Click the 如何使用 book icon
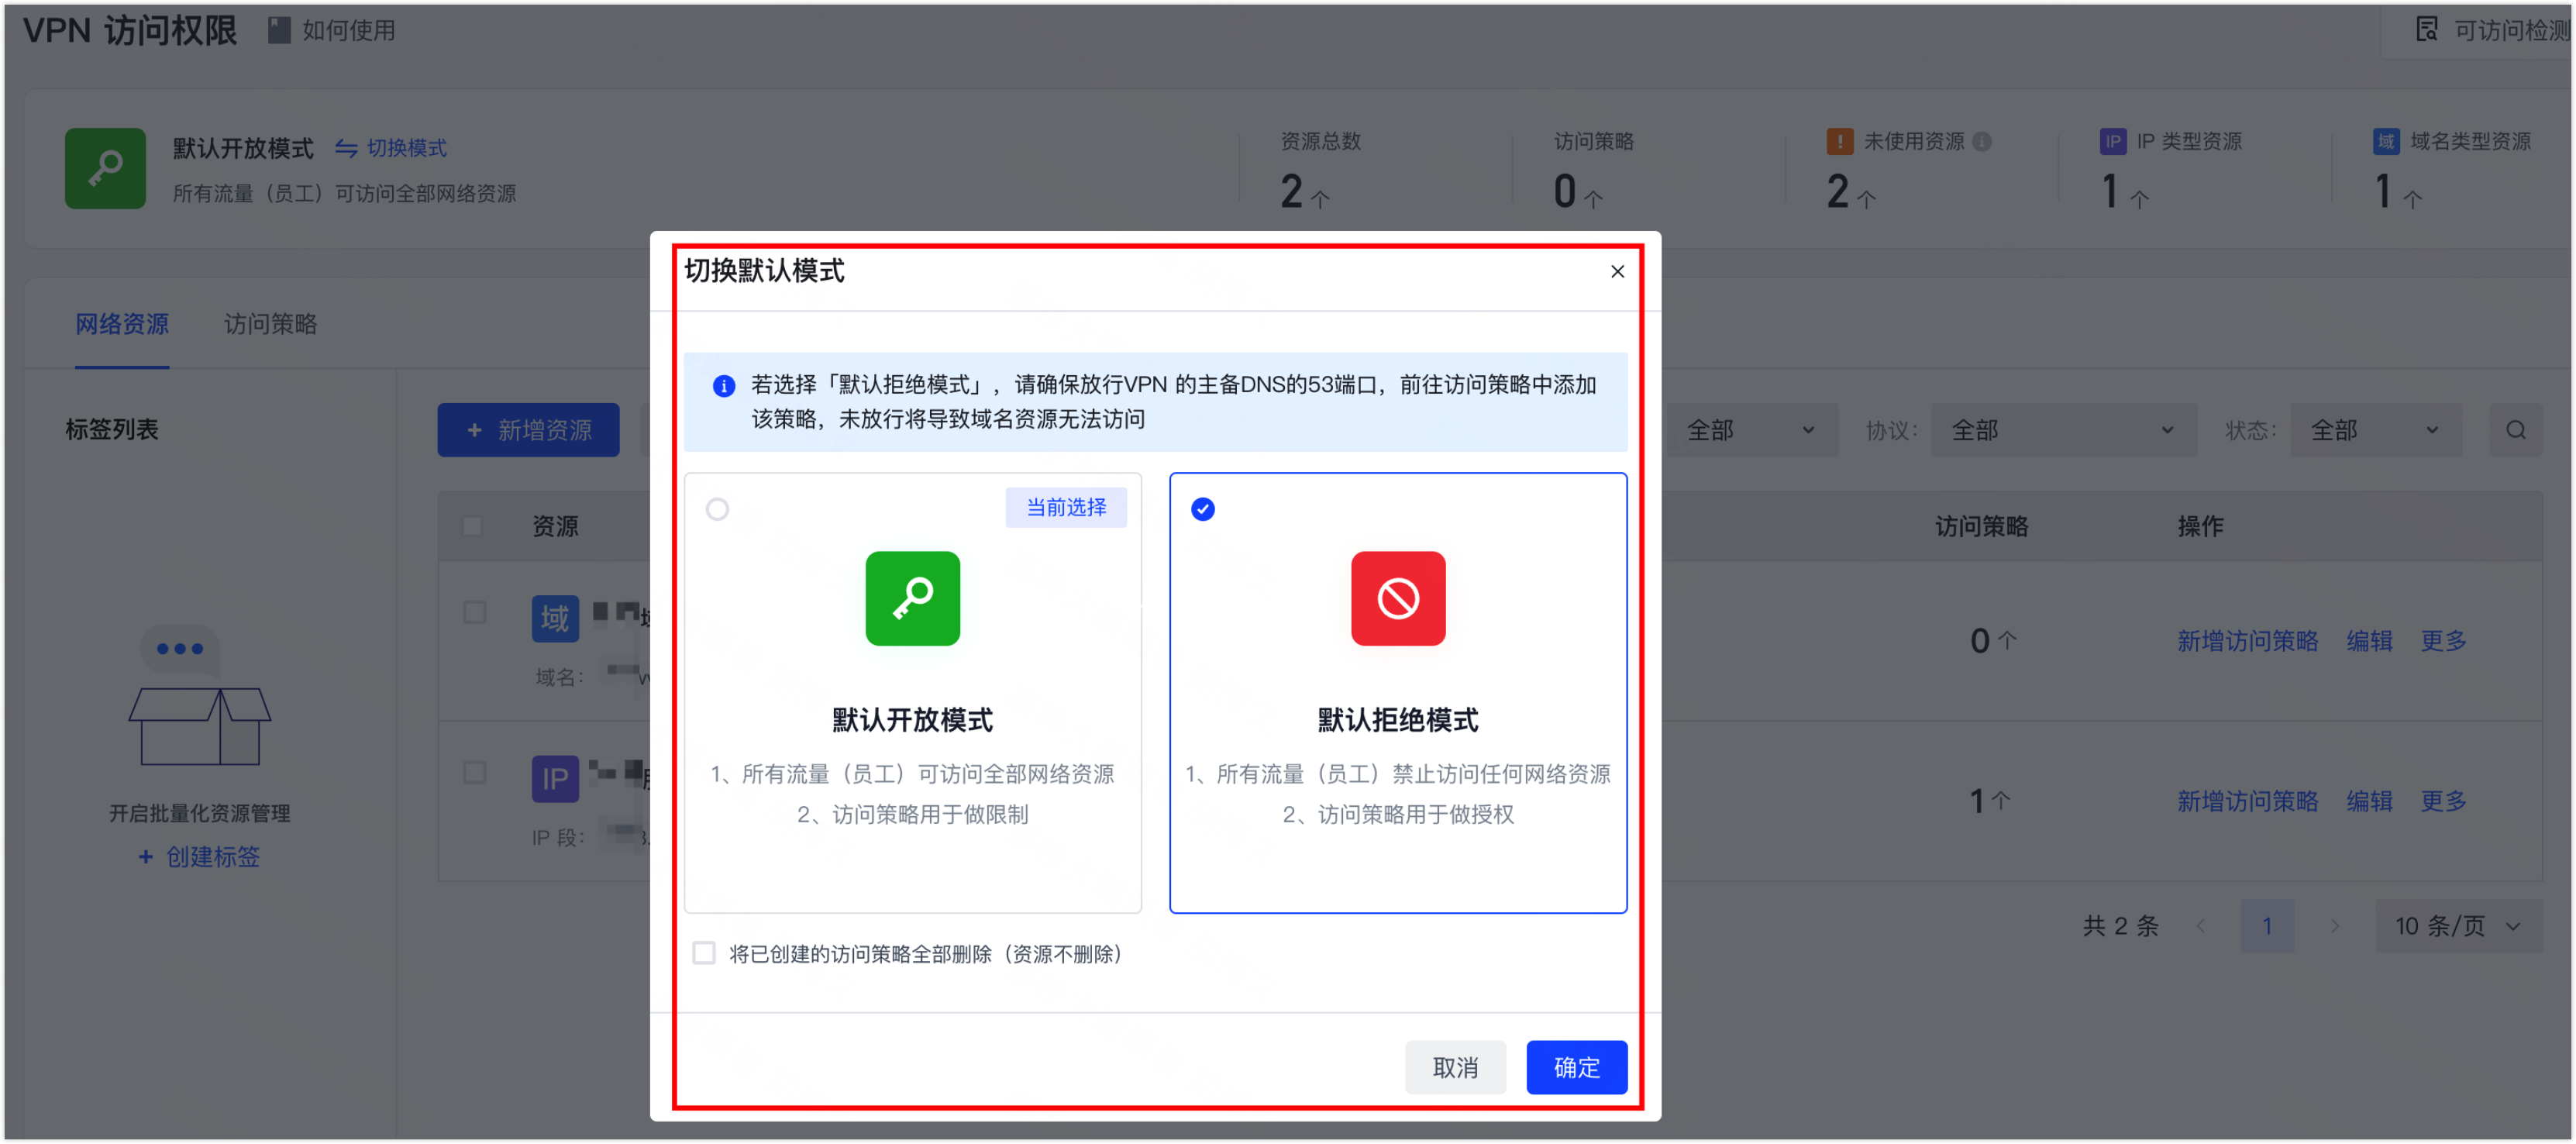2576x1144 pixels. (x=279, y=30)
